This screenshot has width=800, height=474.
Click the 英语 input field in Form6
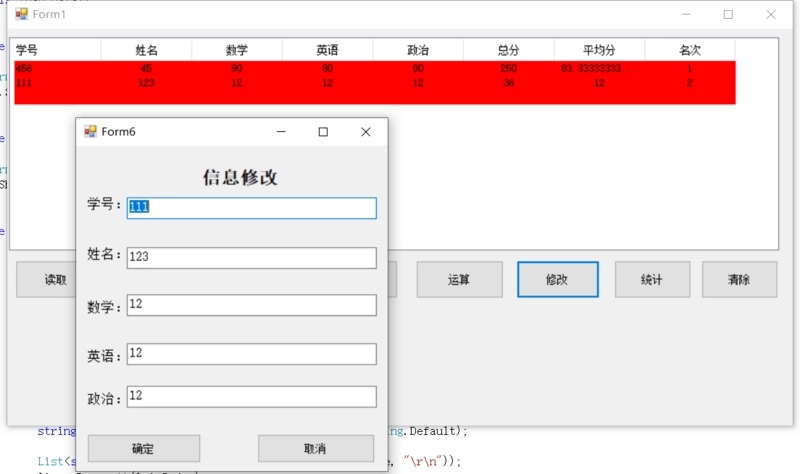pos(252,354)
